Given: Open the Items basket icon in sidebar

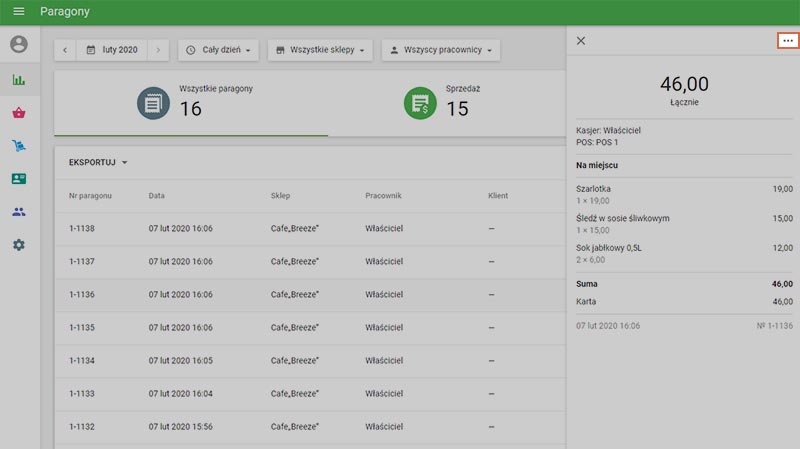Looking at the screenshot, I should point(19,113).
